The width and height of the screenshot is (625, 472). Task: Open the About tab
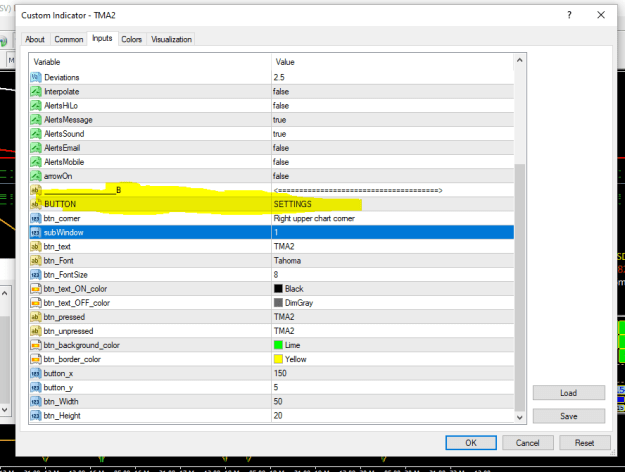tap(35, 39)
